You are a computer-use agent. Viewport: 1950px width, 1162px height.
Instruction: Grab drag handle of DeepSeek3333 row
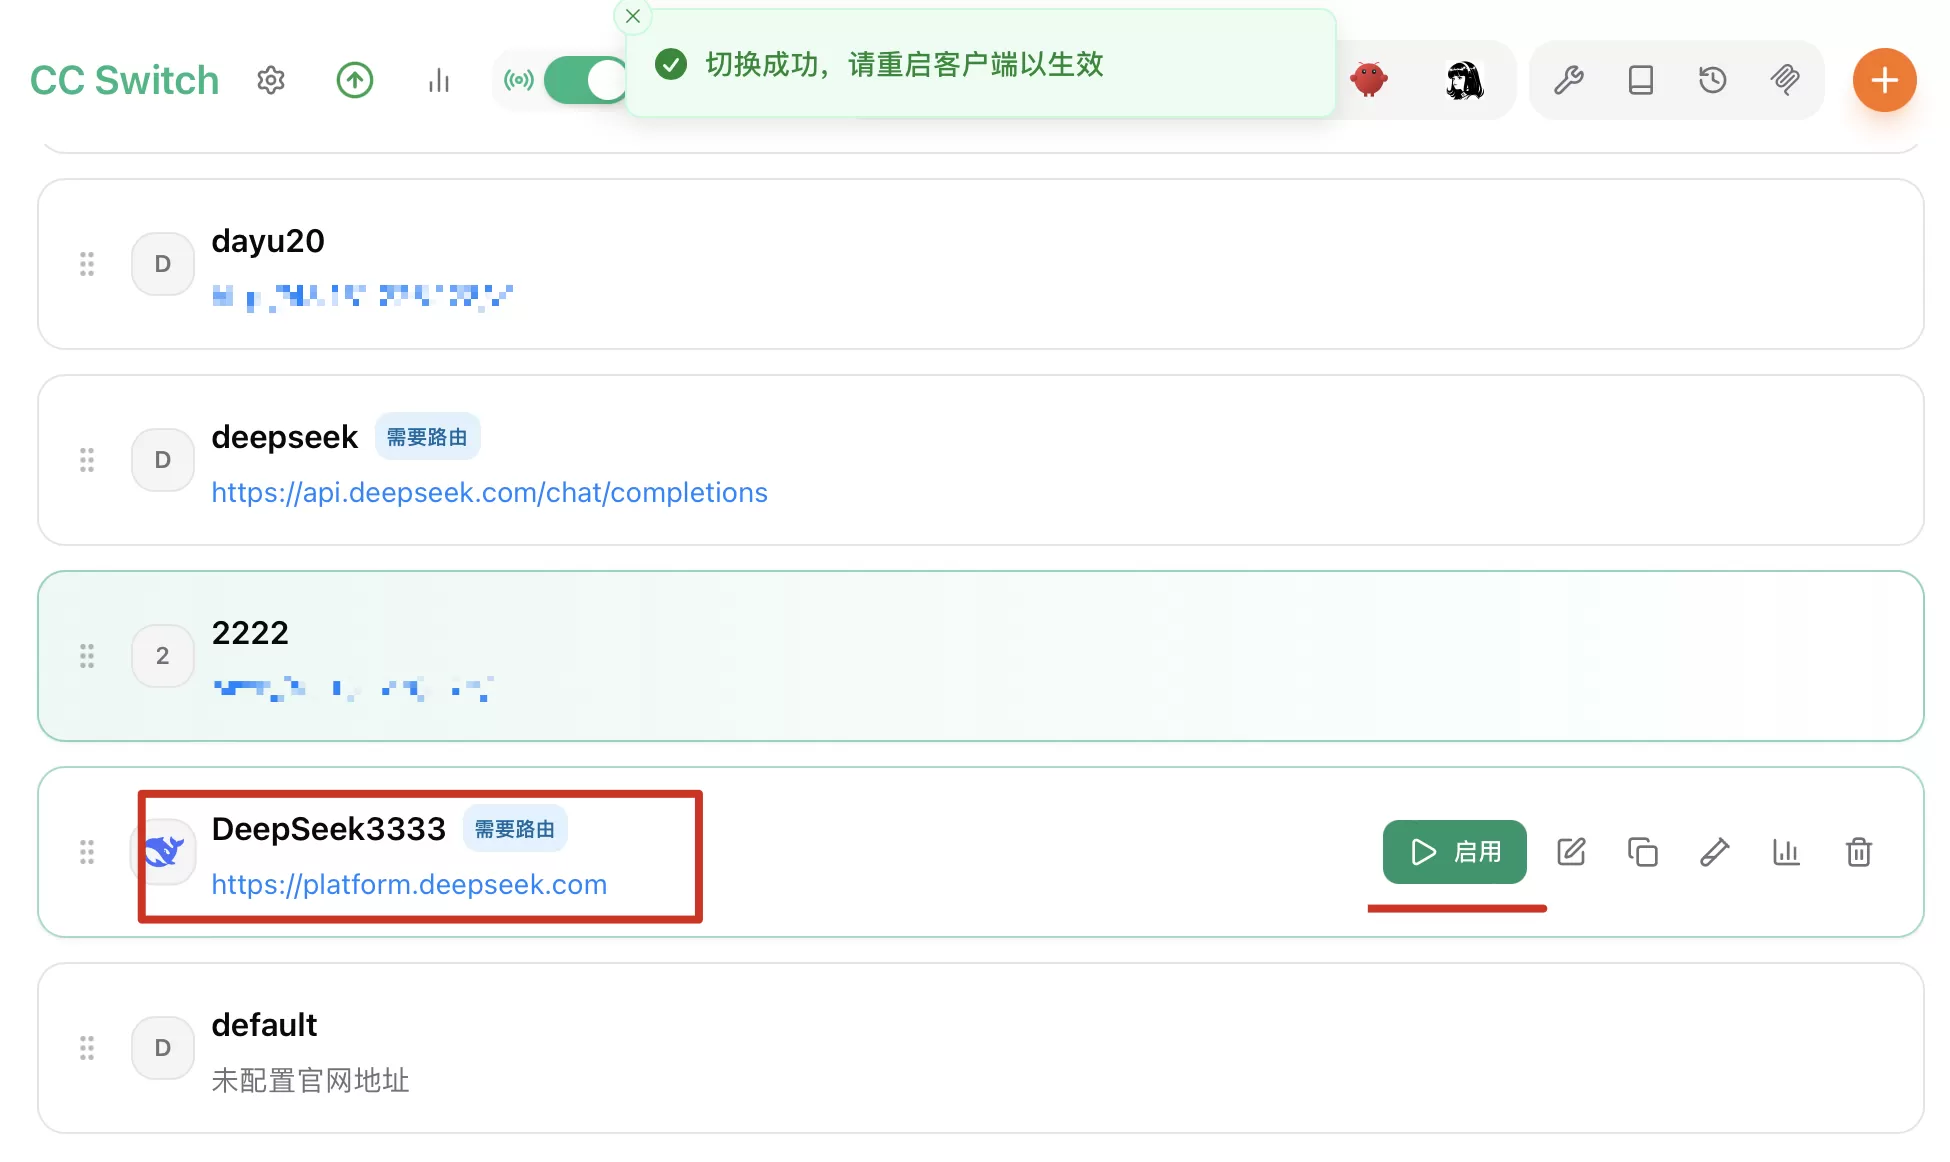pyautogui.click(x=87, y=852)
